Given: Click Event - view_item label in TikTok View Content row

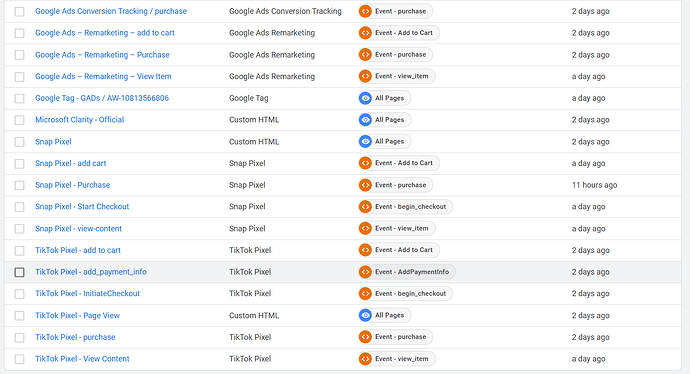Looking at the screenshot, I should (402, 359).
